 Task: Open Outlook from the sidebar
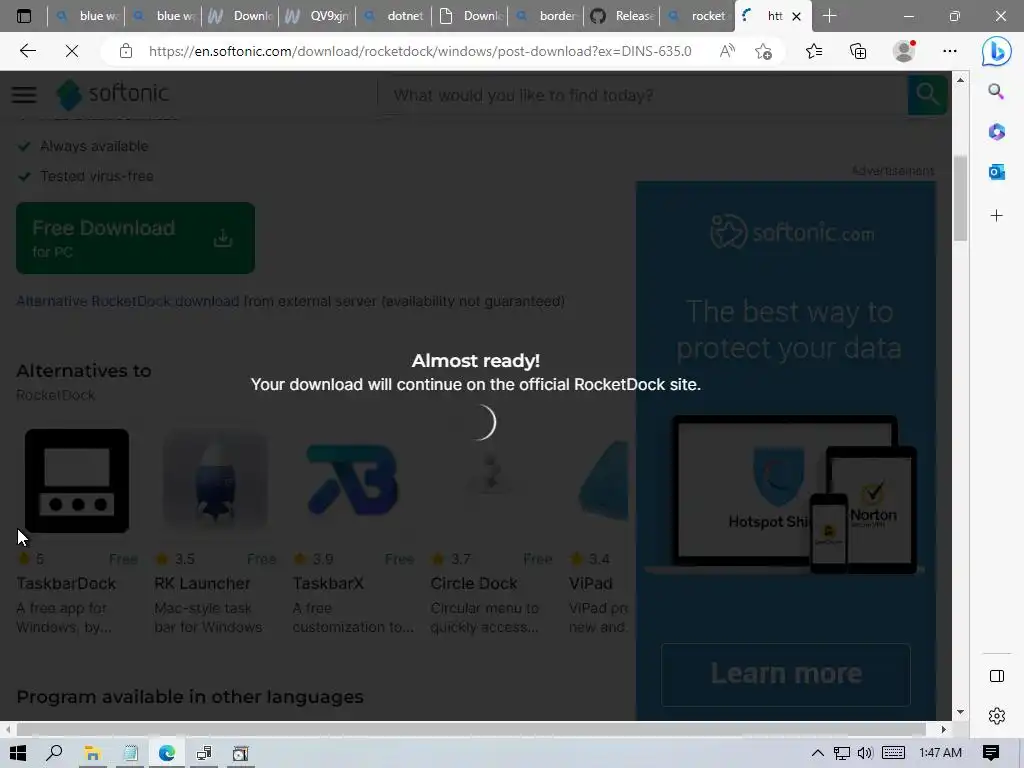click(x=996, y=172)
